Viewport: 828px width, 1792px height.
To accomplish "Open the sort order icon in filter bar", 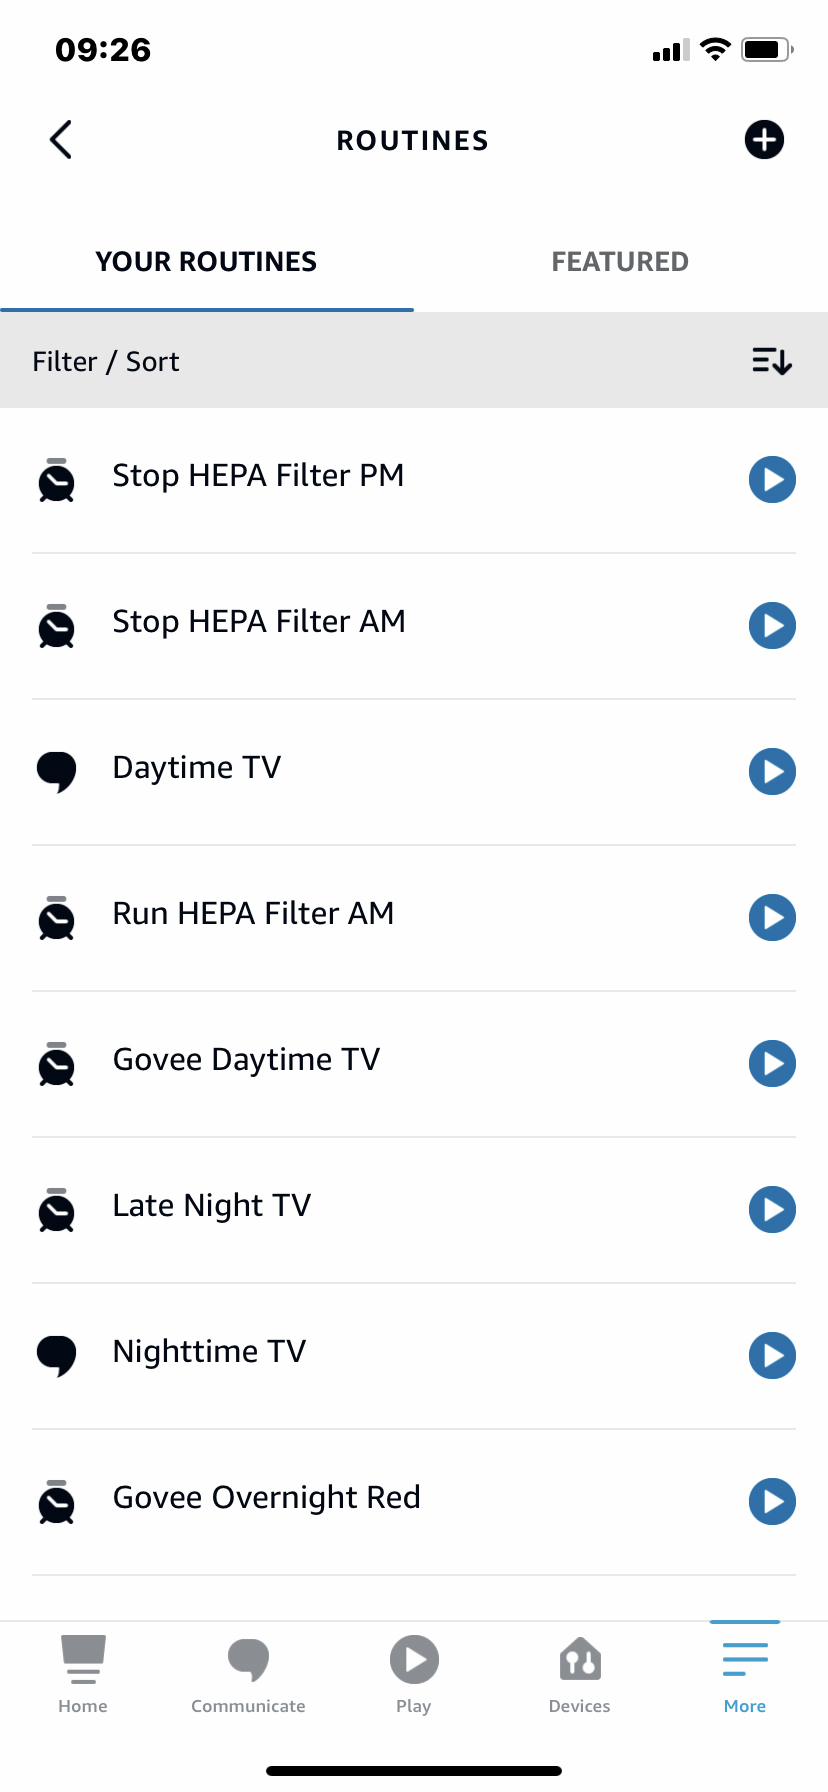I will click(771, 361).
